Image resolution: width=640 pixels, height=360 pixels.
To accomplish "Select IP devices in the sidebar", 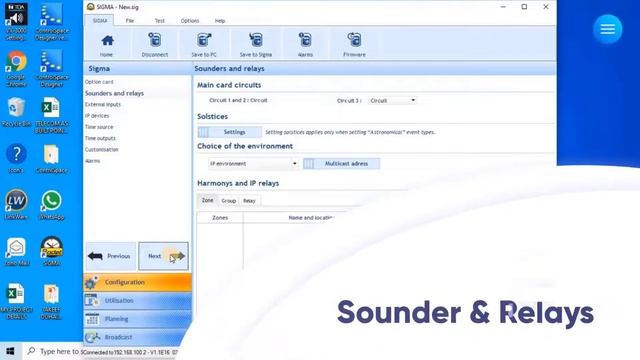I will pyautogui.click(x=97, y=116).
